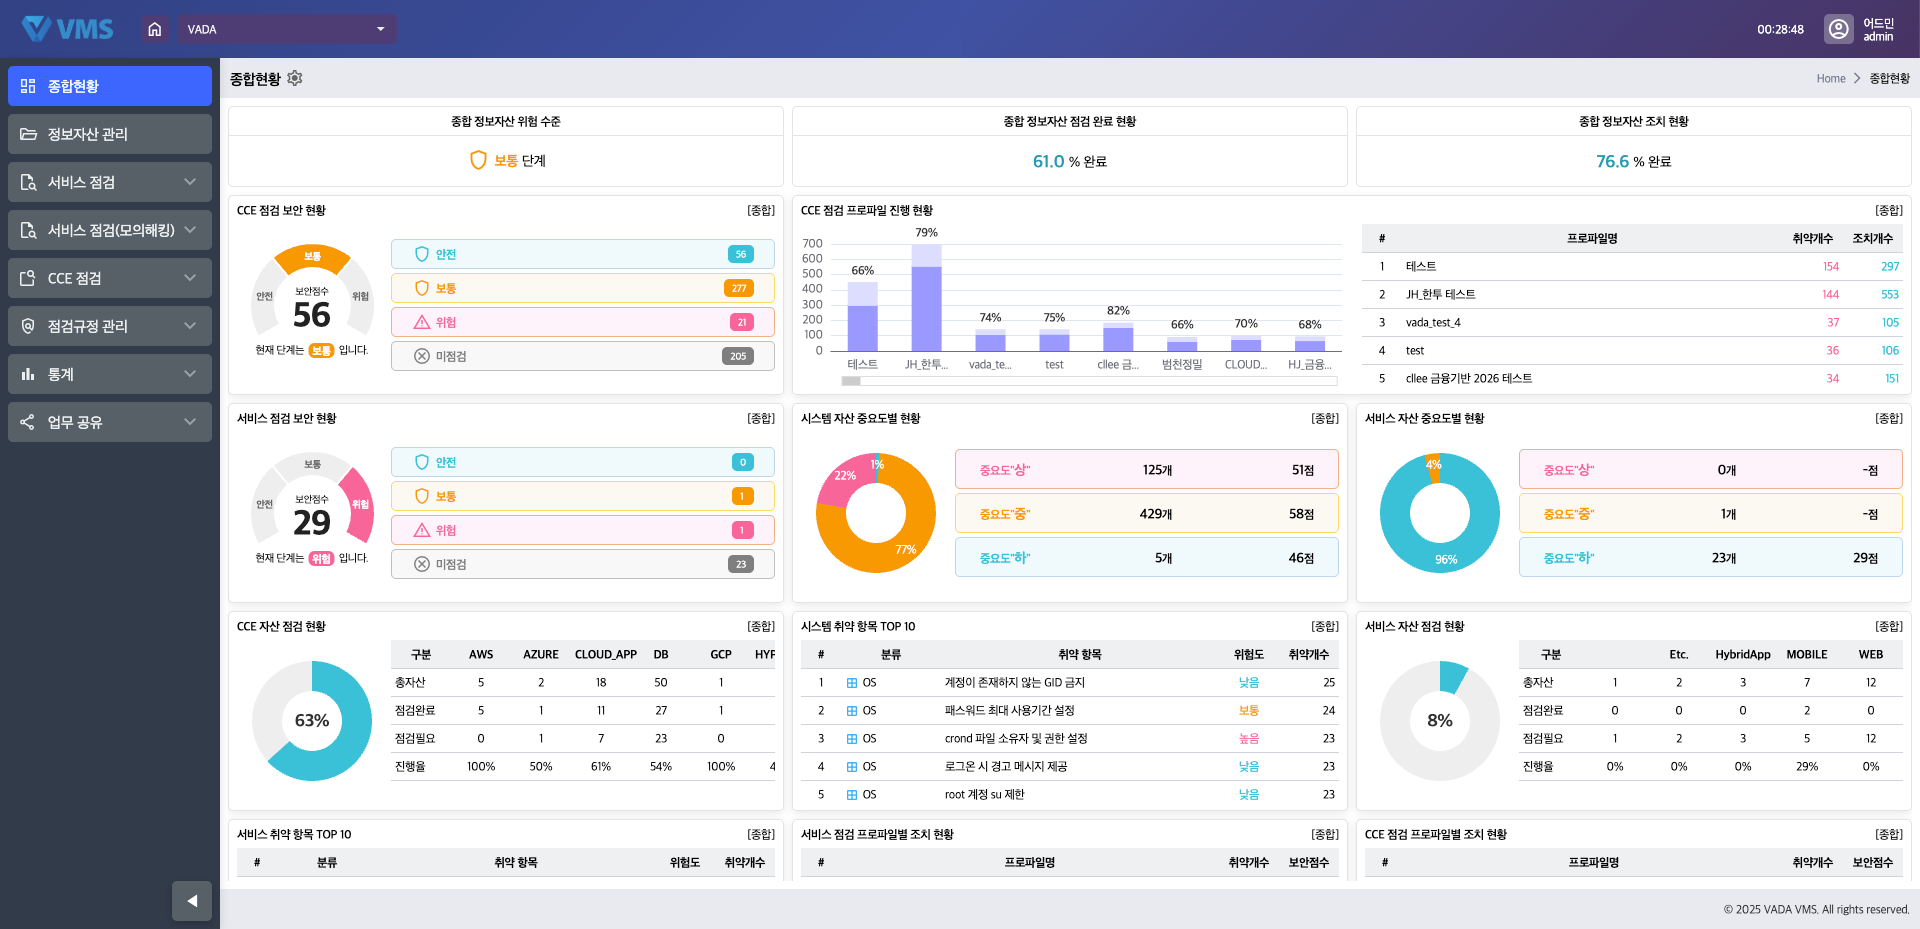This screenshot has height=929, width=1920.
Task: Select the 미점검 row showing 23 in 서비스 panel
Action: (x=583, y=564)
